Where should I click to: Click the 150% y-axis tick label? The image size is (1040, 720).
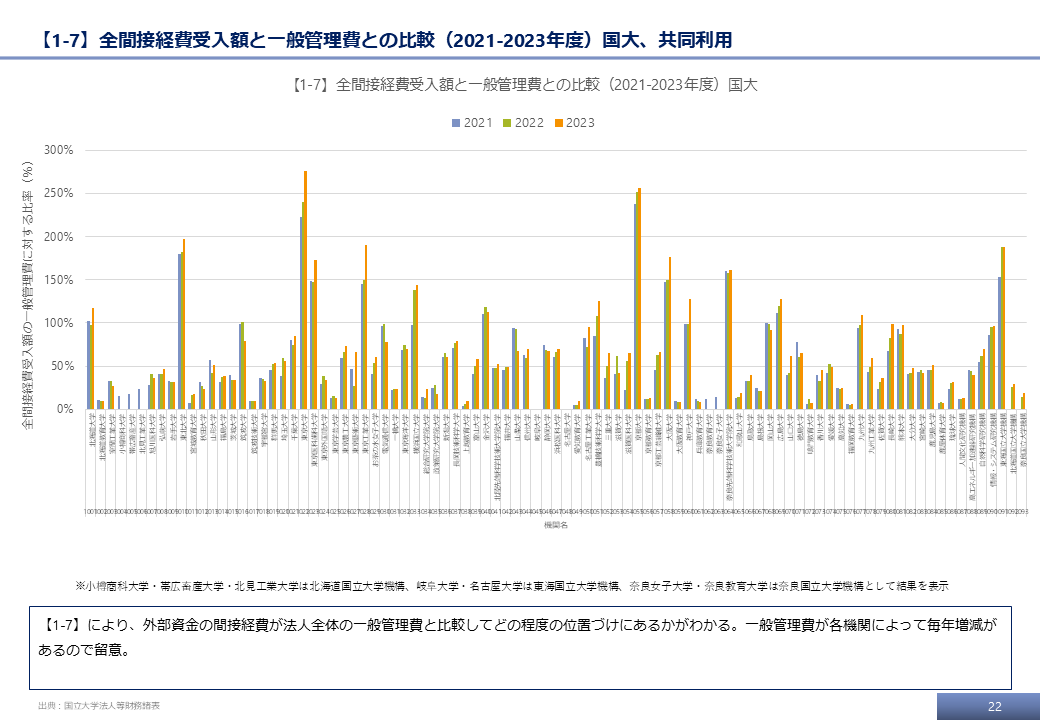click(60, 280)
